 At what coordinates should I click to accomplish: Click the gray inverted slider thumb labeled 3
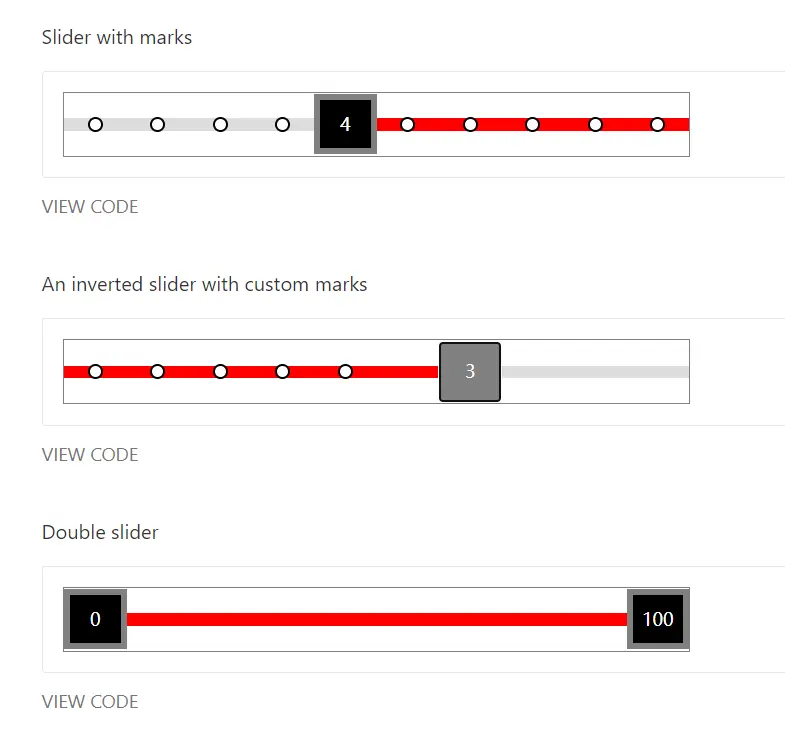click(470, 372)
